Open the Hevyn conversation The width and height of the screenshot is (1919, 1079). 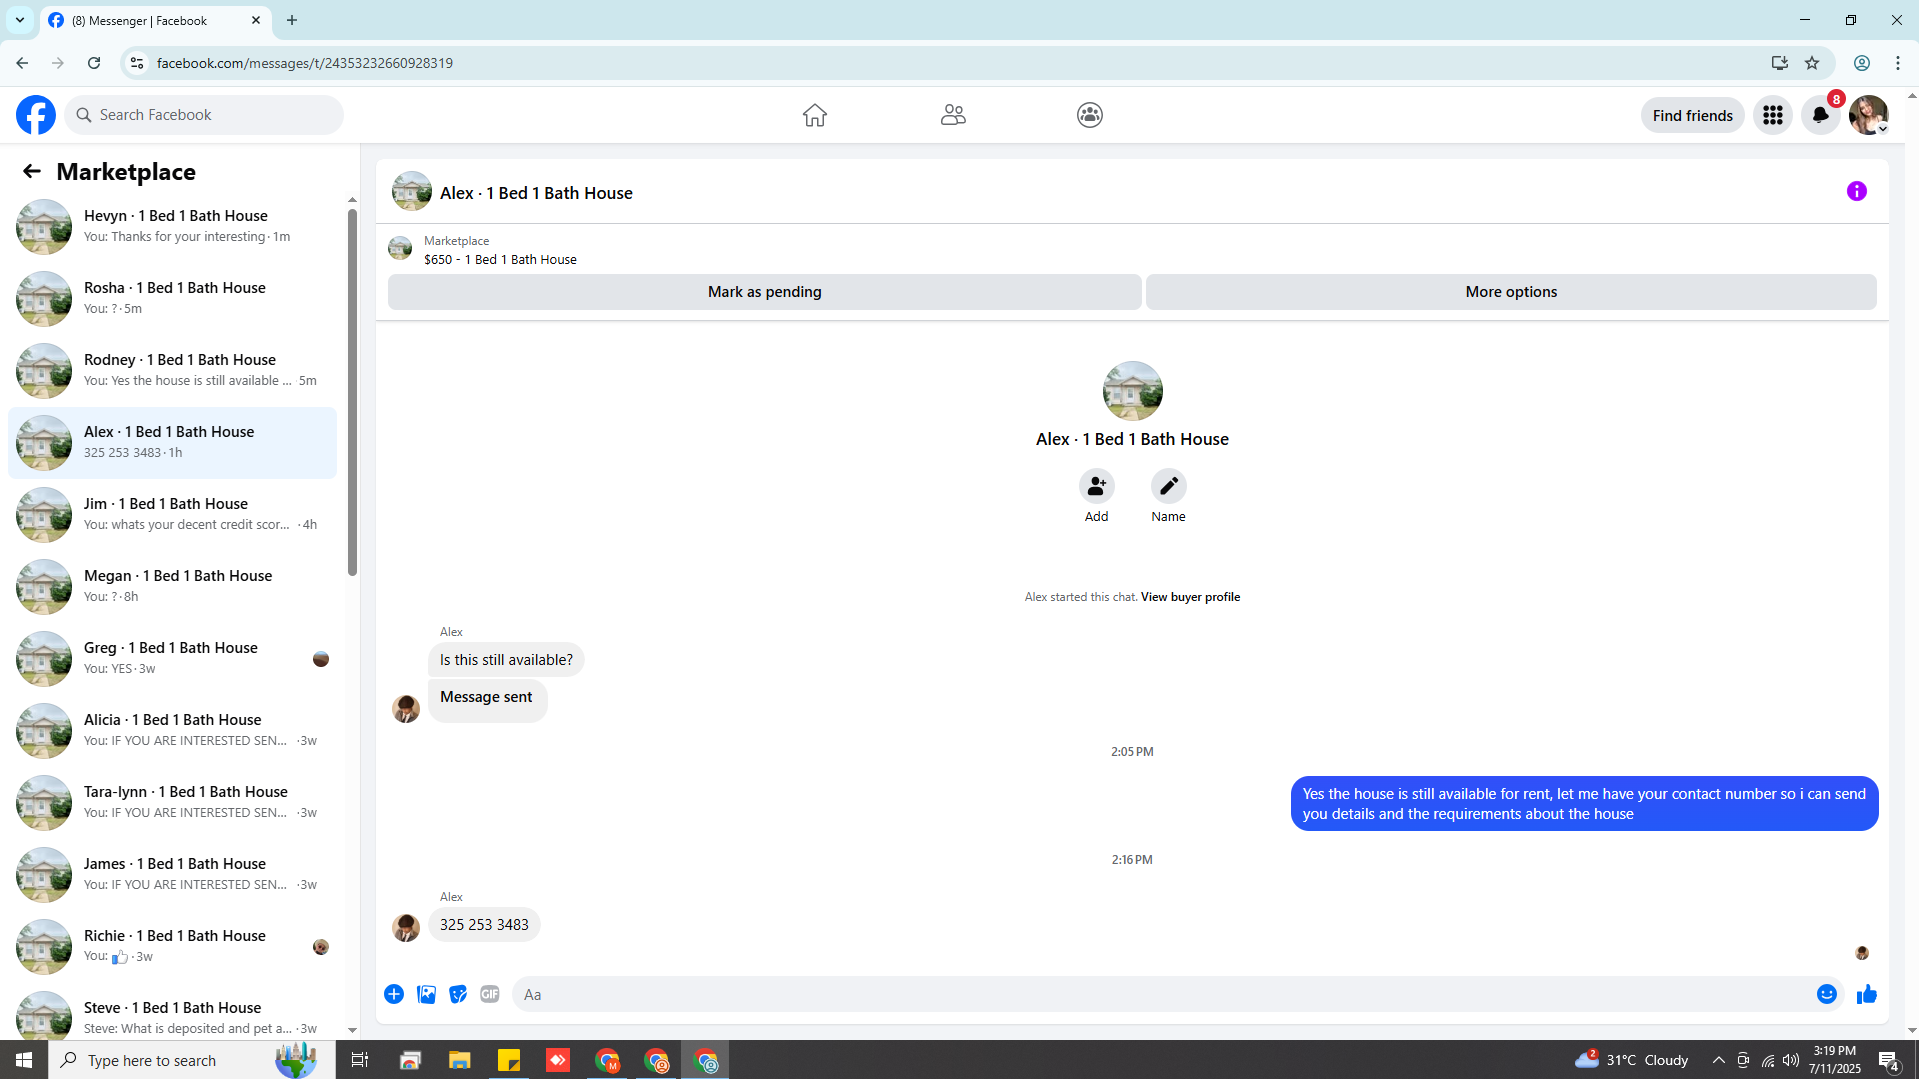[x=172, y=227]
